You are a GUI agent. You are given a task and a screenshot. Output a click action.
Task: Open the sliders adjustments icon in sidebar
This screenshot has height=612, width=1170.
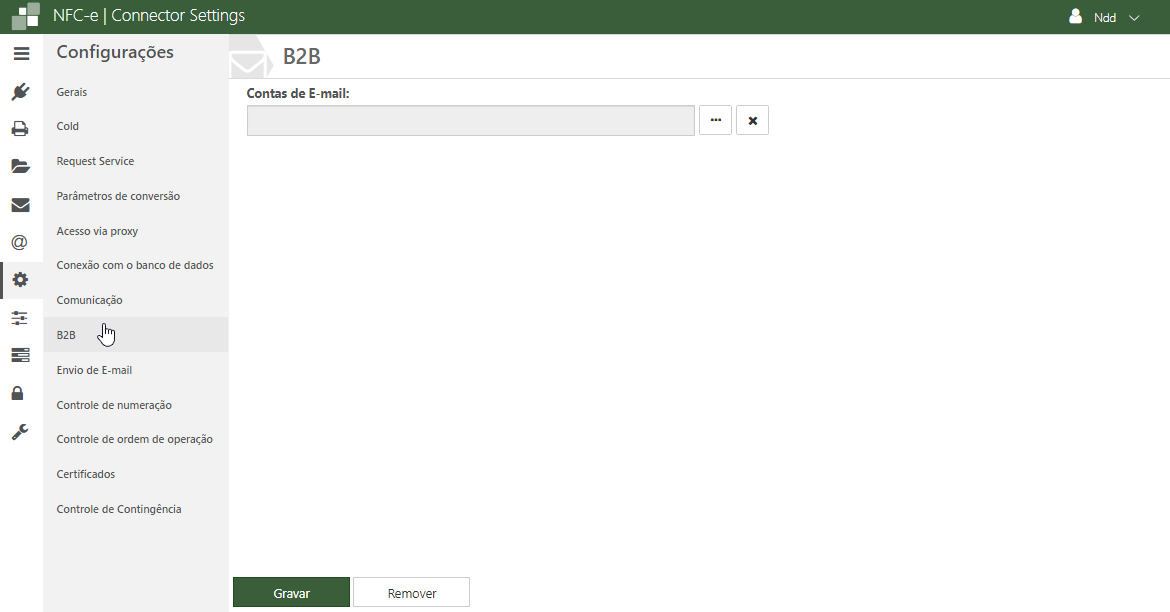point(19,318)
